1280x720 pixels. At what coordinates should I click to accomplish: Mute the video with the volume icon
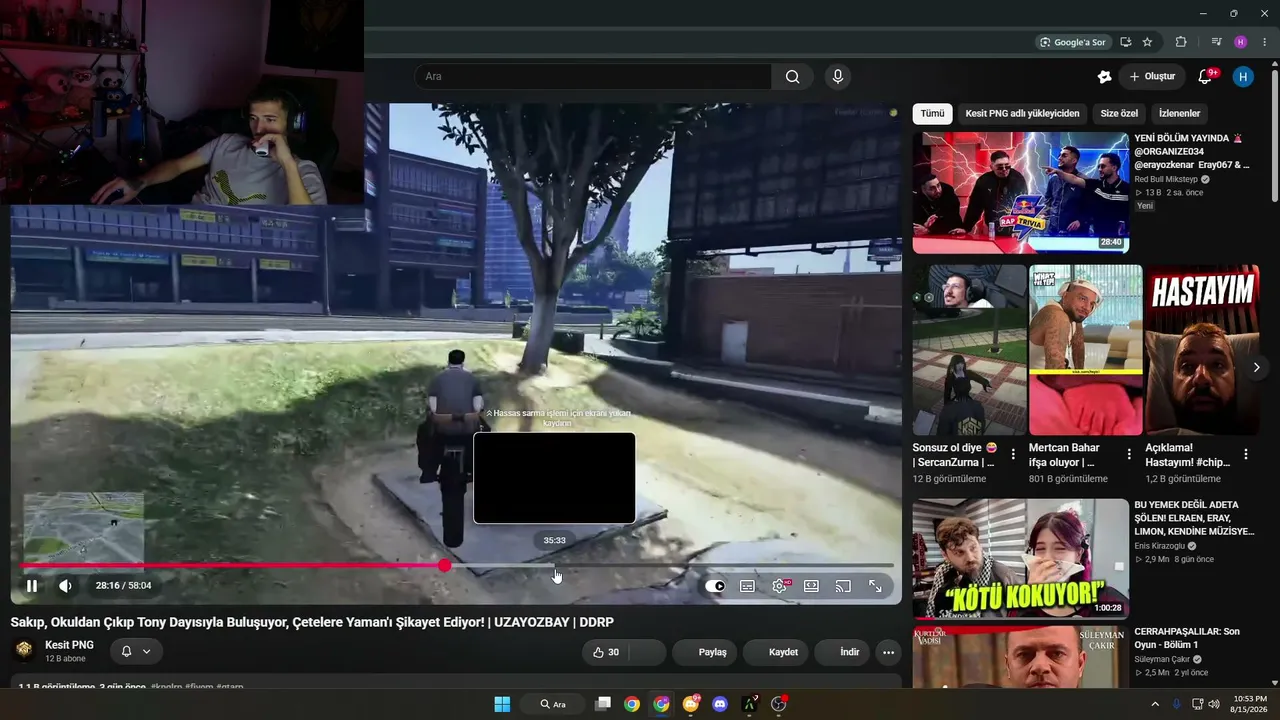[65, 586]
